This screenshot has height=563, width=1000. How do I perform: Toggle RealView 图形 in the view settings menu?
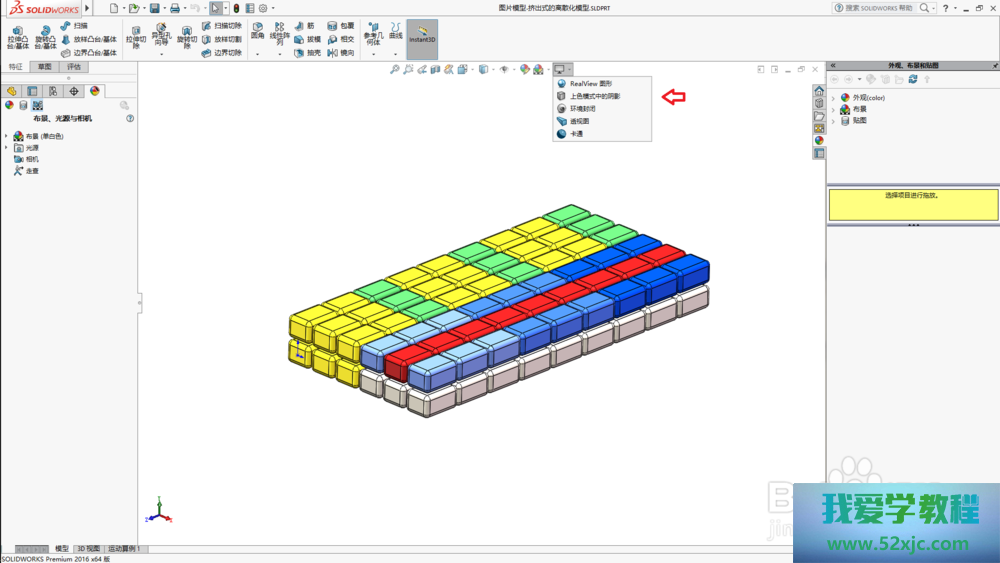click(590, 84)
